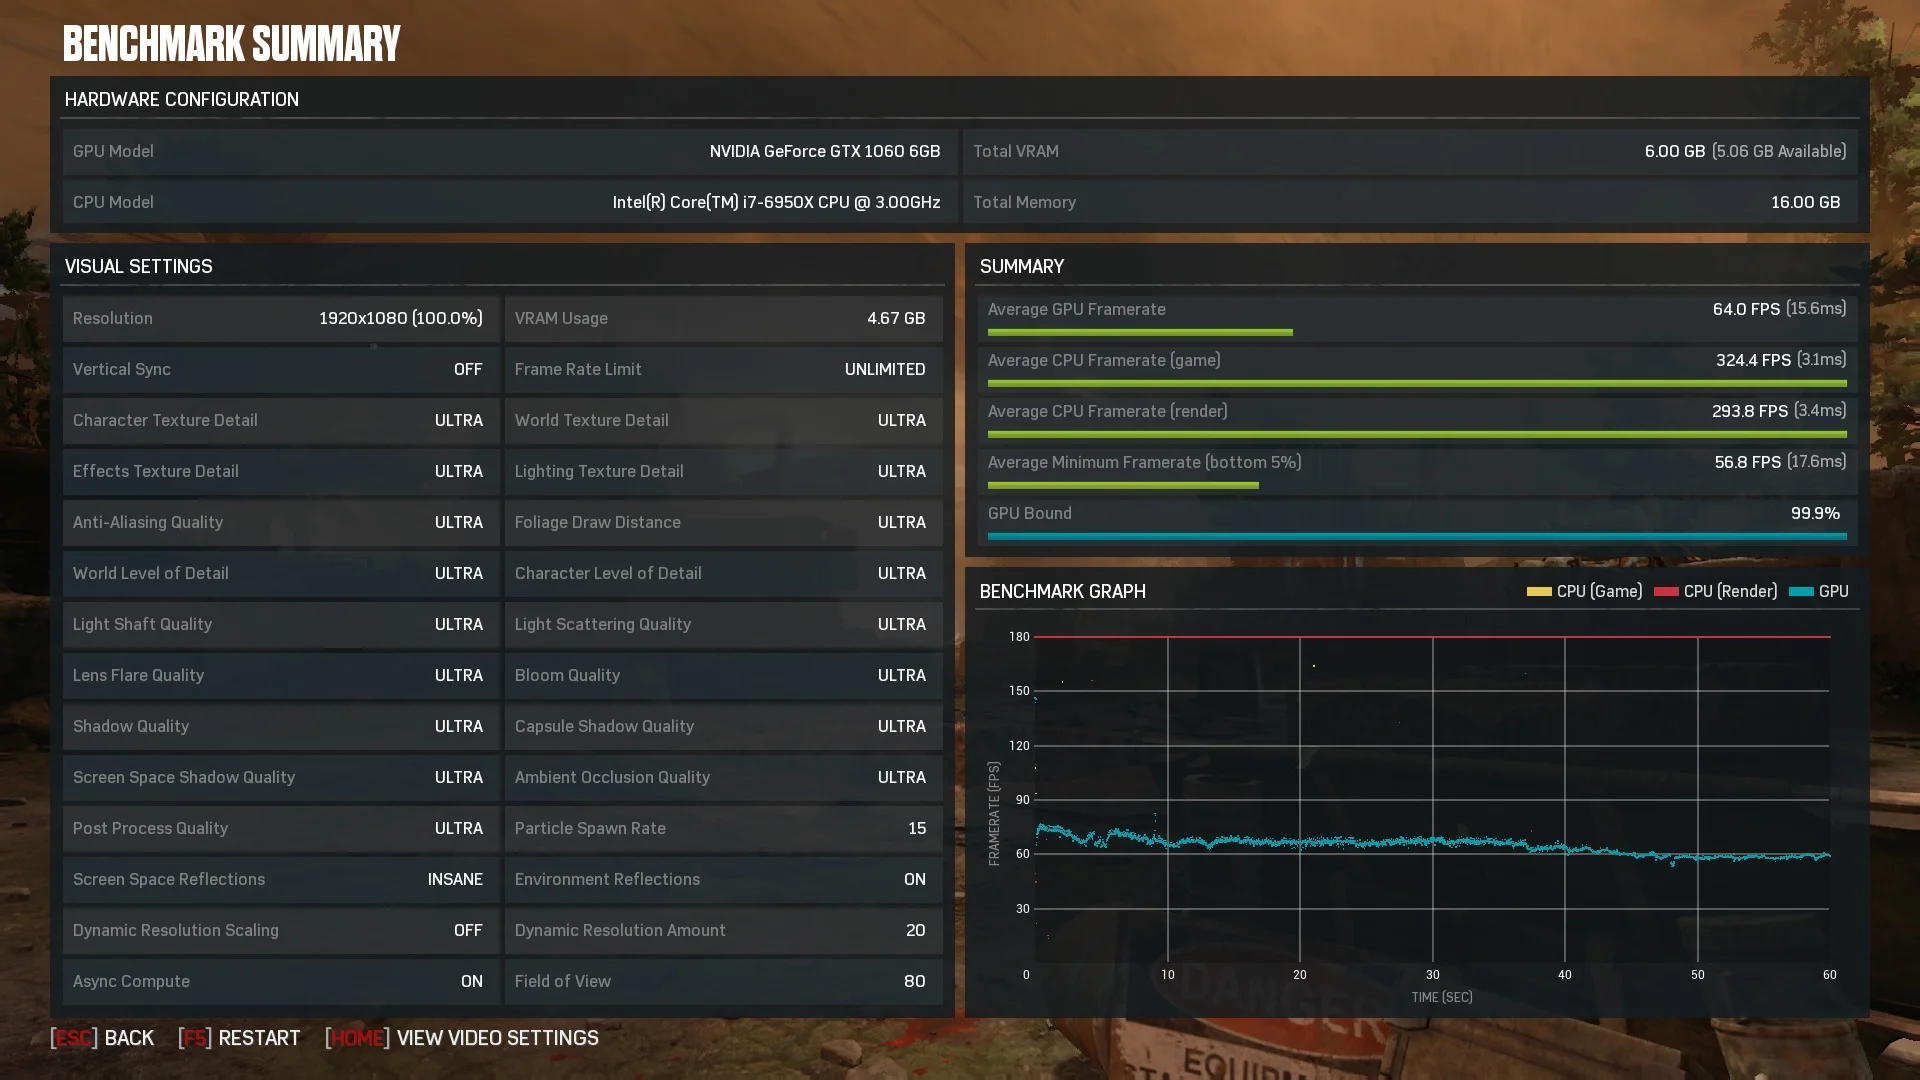Click the Lighting Texture Detail row

pos(724,471)
